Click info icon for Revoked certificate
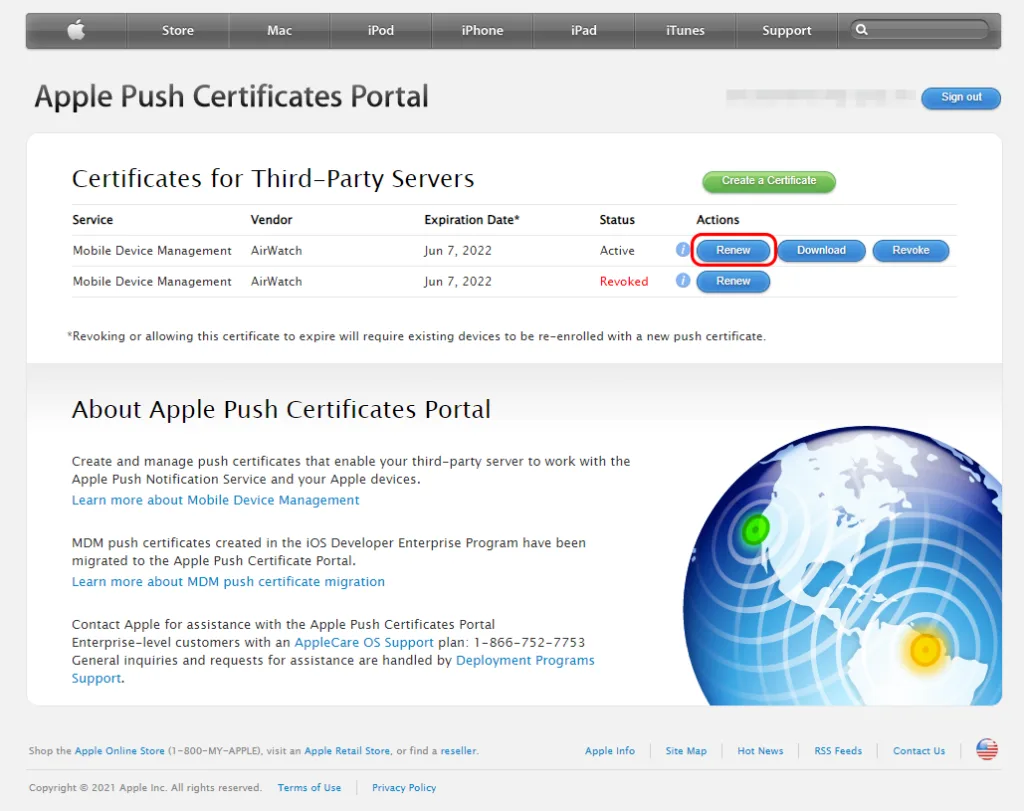This screenshot has width=1024, height=811. [682, 281]
